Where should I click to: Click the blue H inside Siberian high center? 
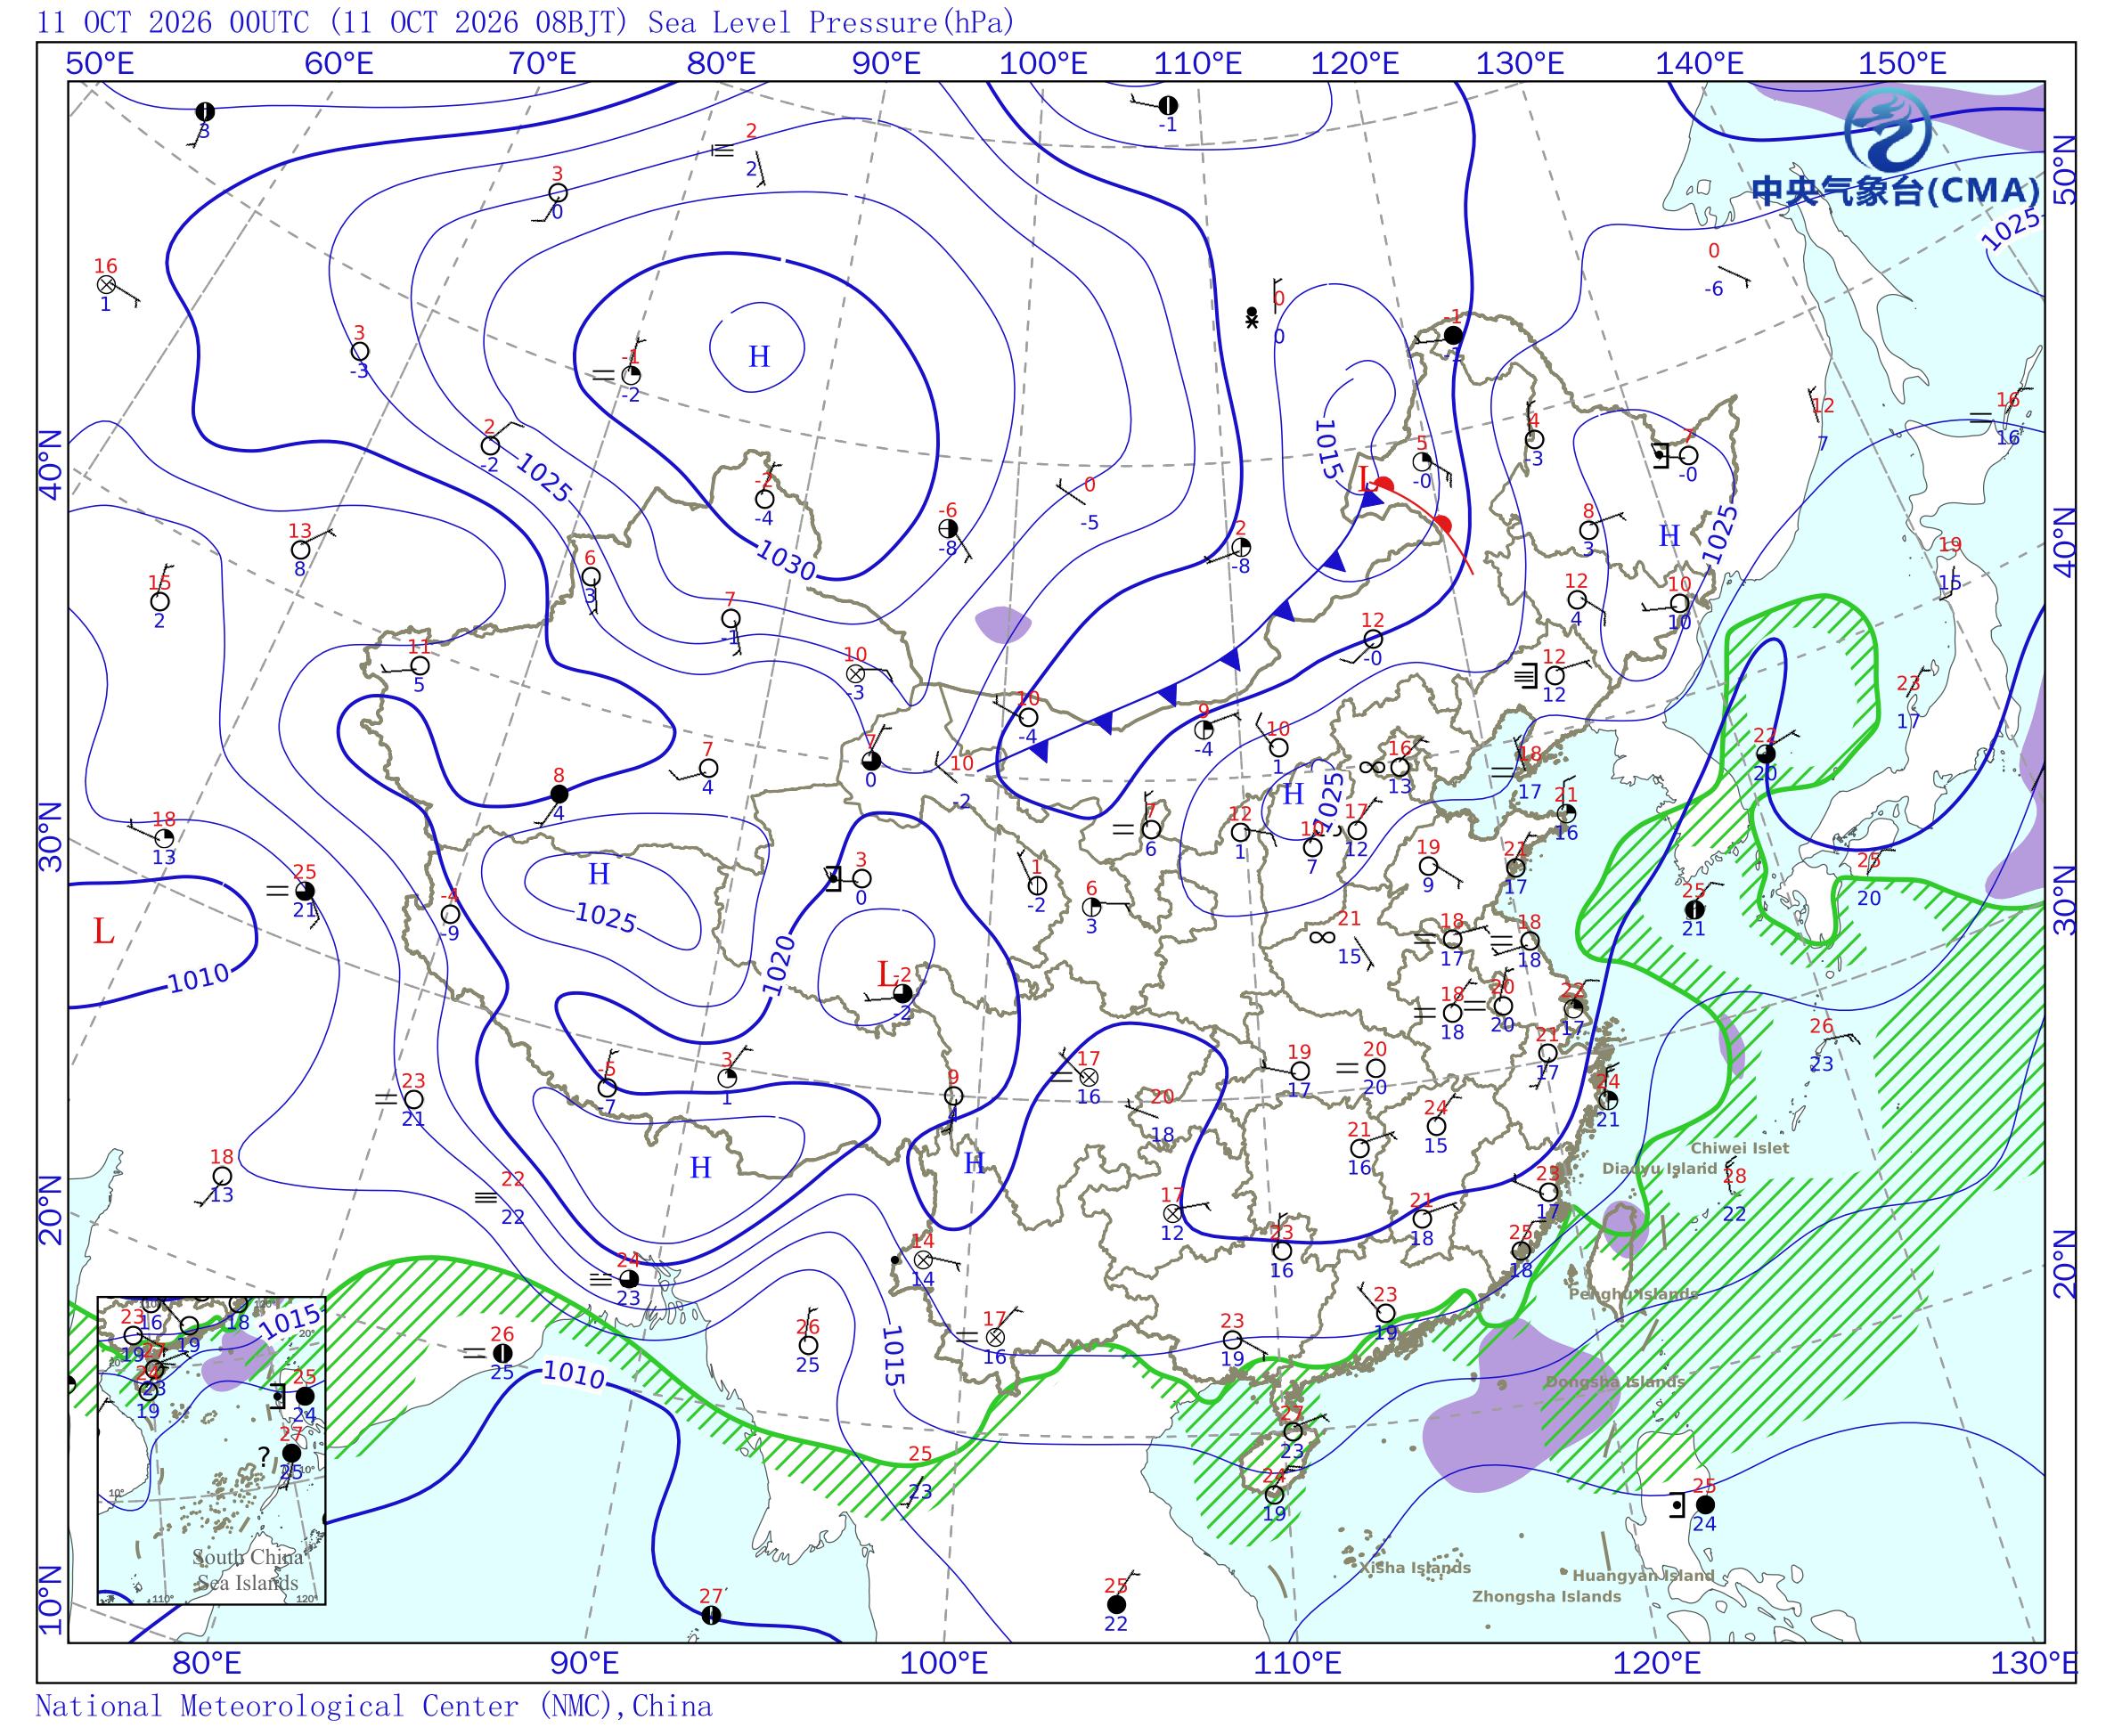pos(759,356)
